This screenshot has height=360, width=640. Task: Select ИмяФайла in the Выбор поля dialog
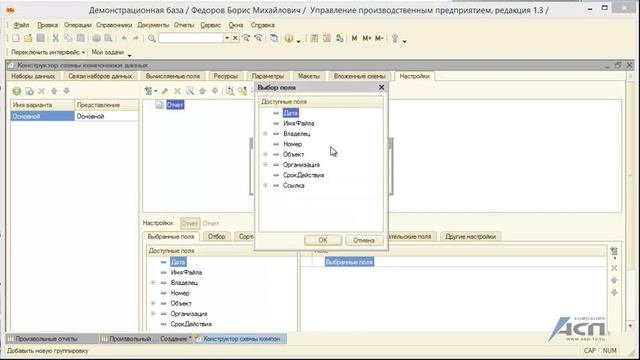tap(299, 123)
